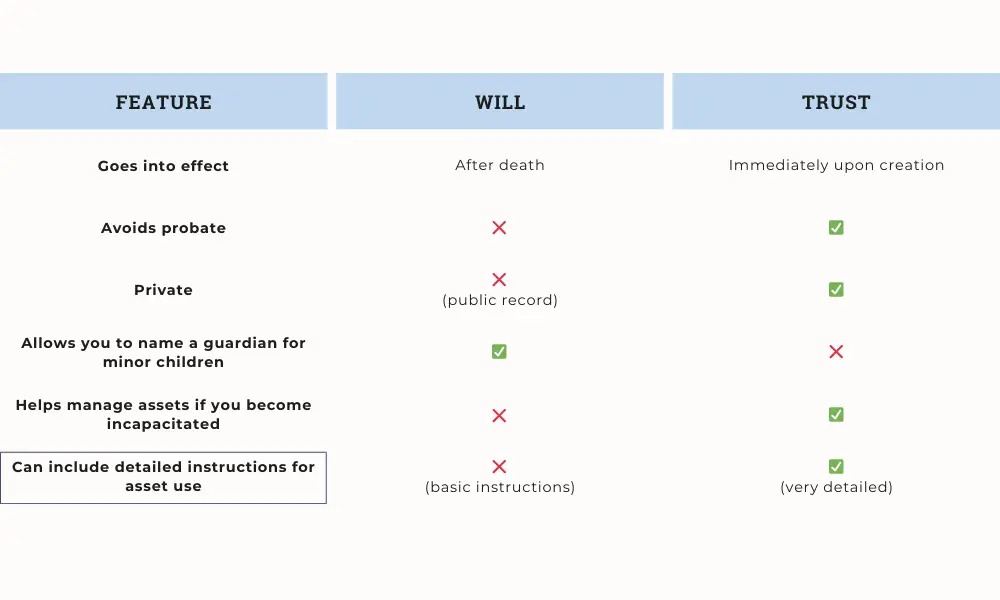1000x600 pixels.
Task: Click the red X above public record
Action: [x=499, y=280]
